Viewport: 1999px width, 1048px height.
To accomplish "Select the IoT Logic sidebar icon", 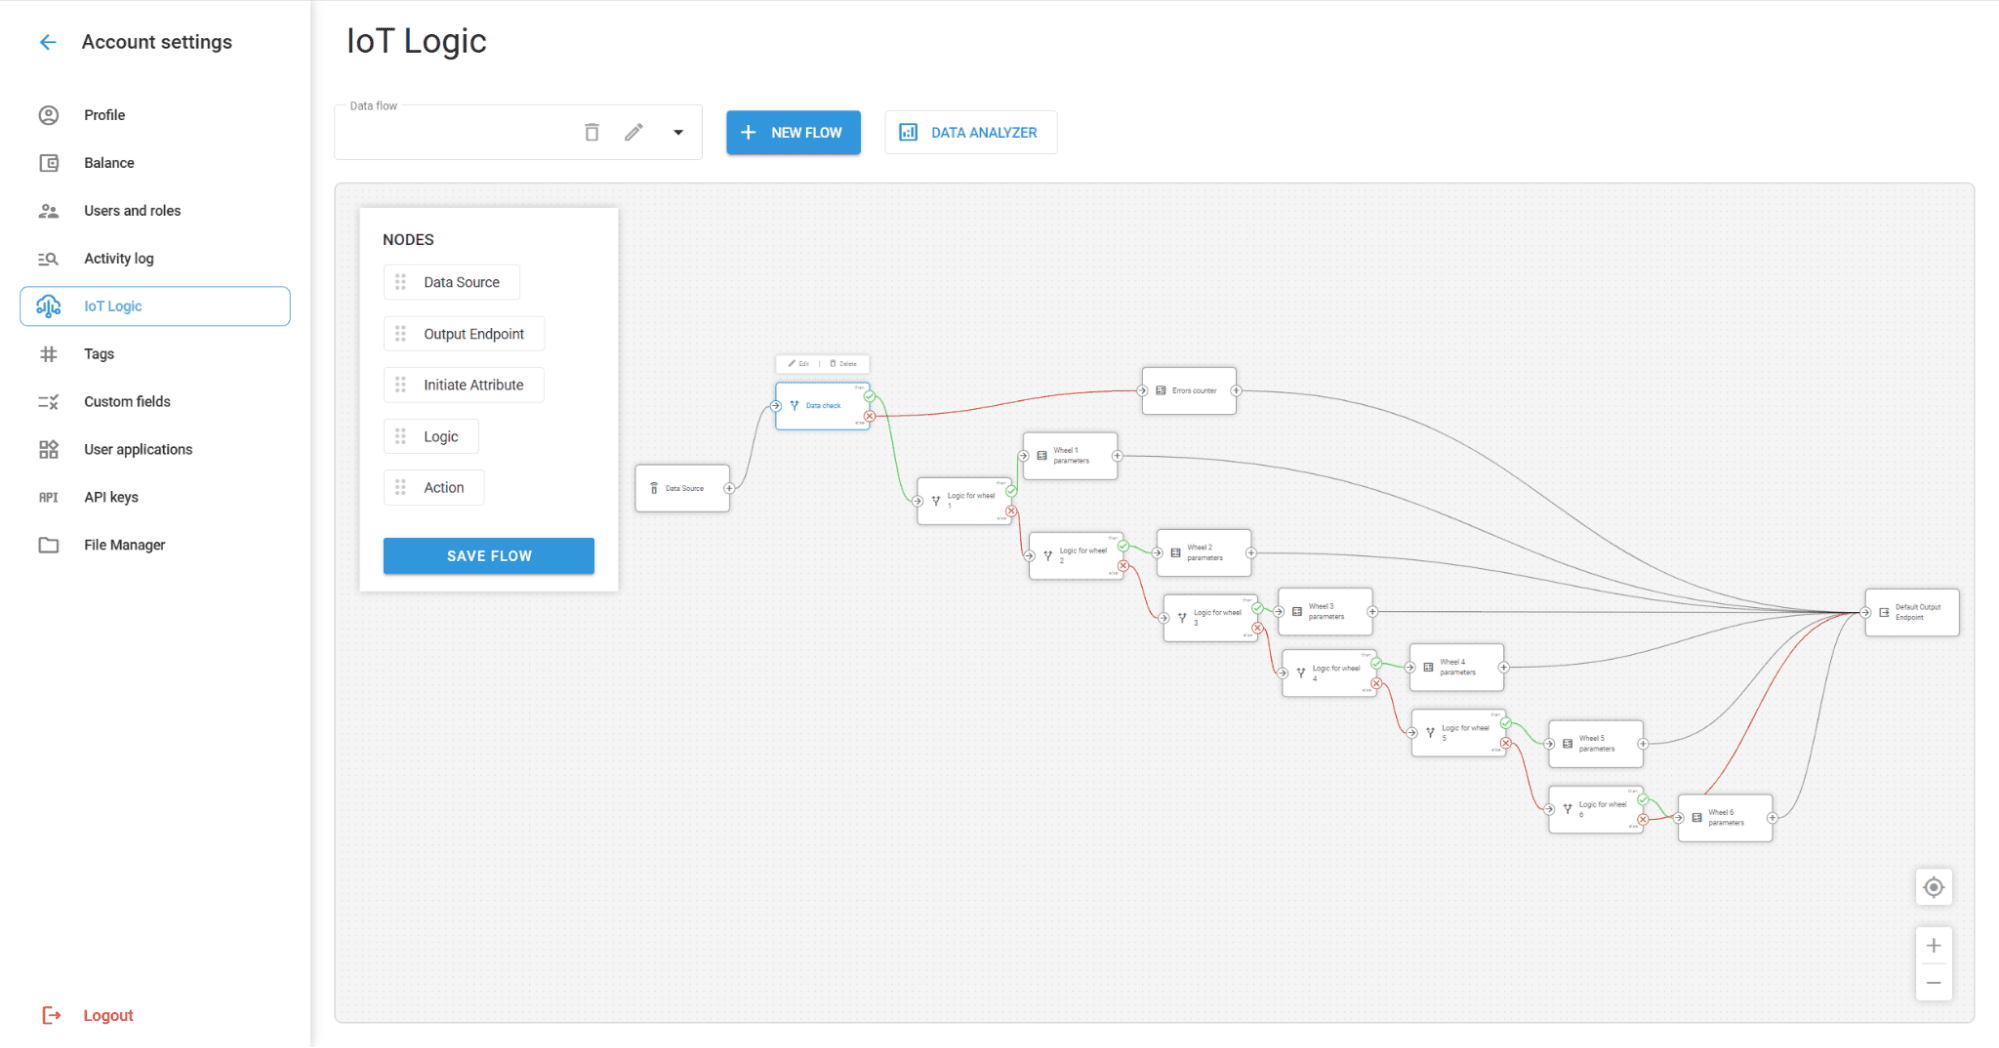I will (48, 306).
